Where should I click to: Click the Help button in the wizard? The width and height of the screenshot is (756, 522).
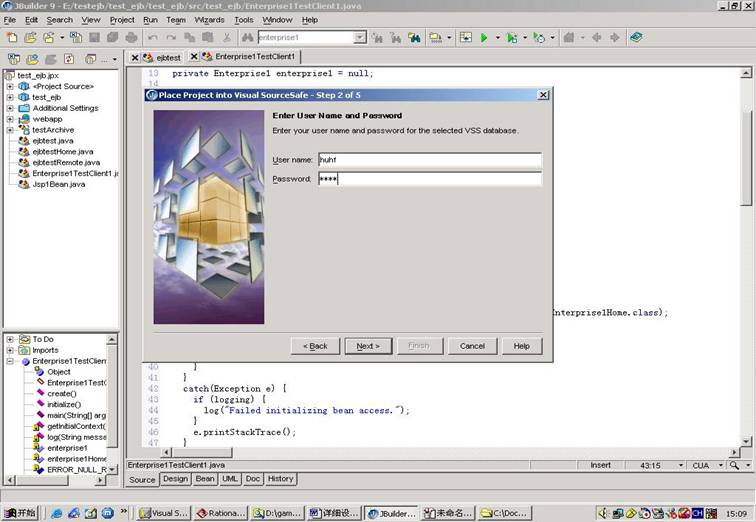[522, 346]
